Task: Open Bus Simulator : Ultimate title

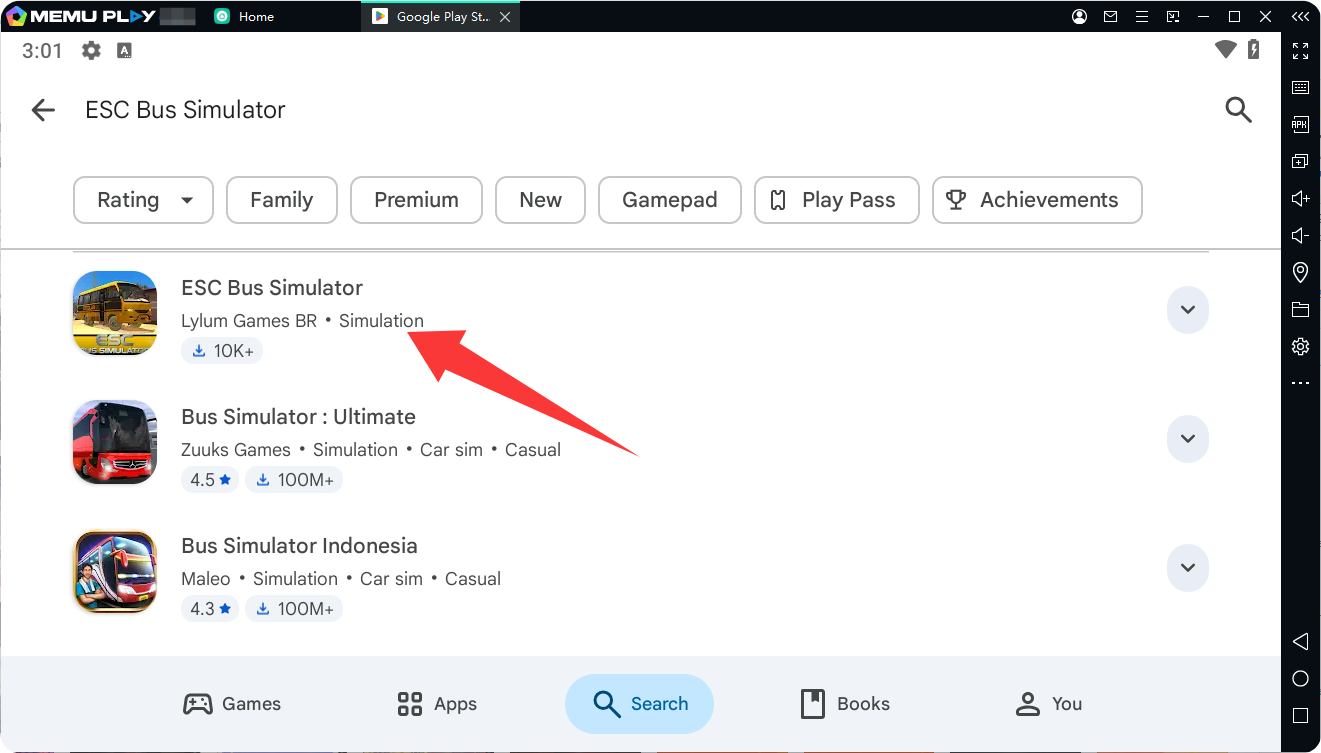Action: 298,417
